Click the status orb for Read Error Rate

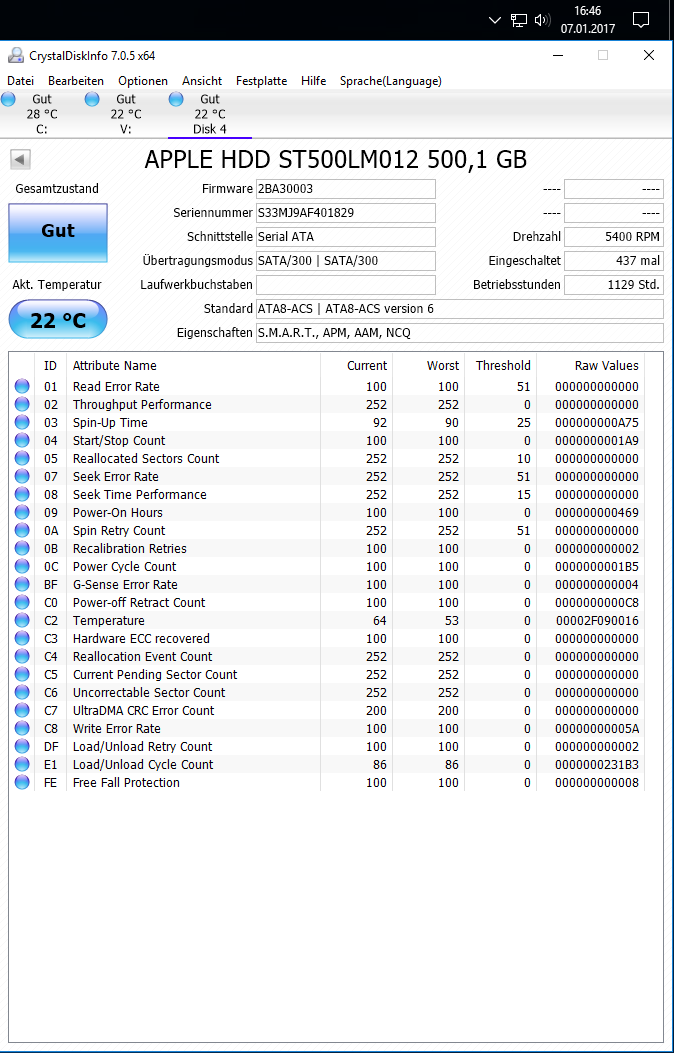point(22,386)
